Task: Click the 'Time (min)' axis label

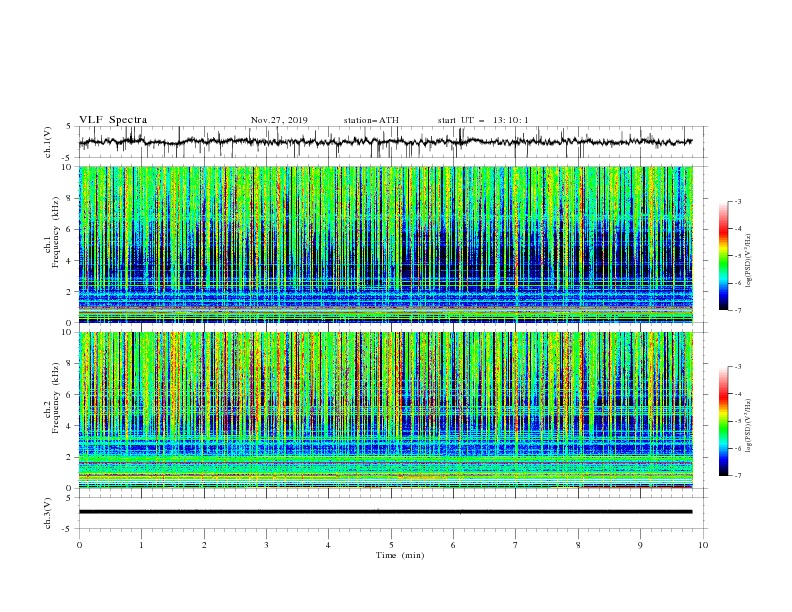Action: tap(400, 555)
